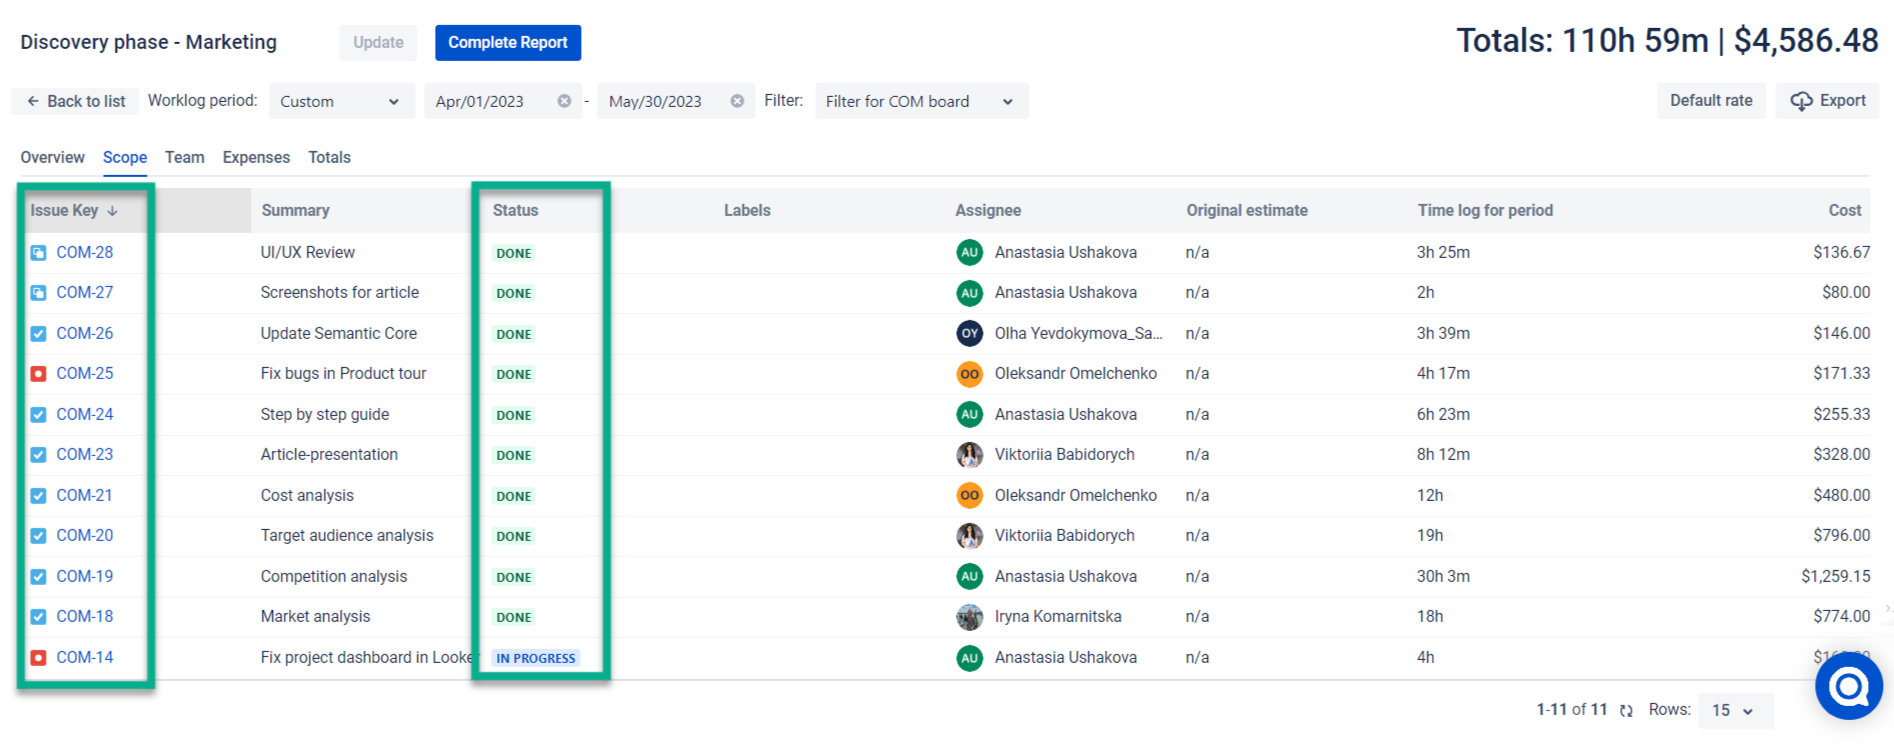Click Iryna Komarnitska's photo on Market analysis row

coord(969,617)
